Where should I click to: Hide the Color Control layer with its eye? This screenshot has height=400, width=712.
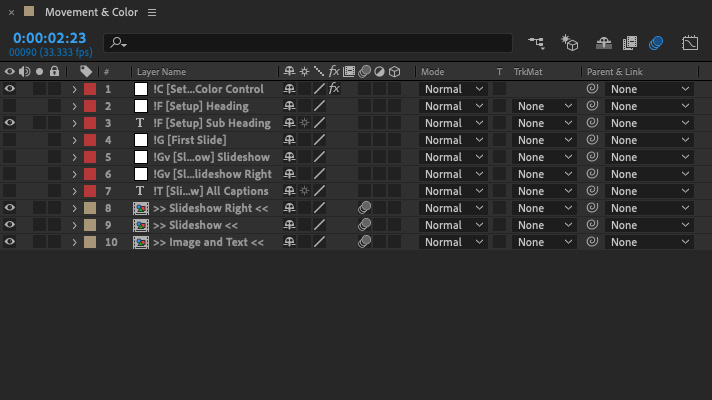[10, 89]
